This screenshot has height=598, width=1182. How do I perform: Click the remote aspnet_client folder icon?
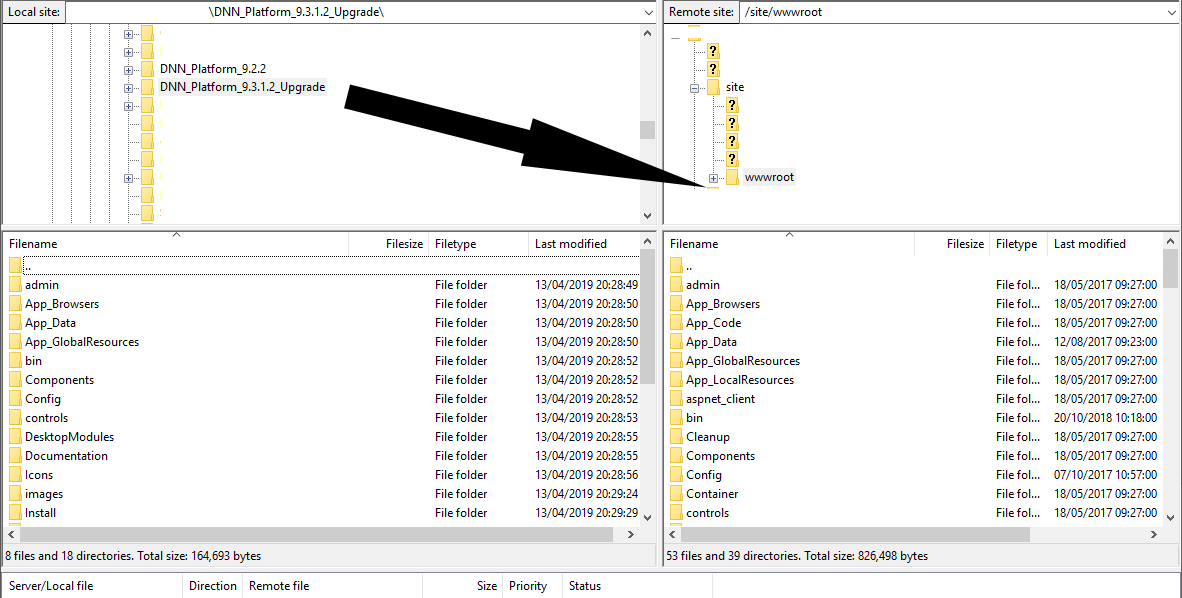tap(676, 398)
